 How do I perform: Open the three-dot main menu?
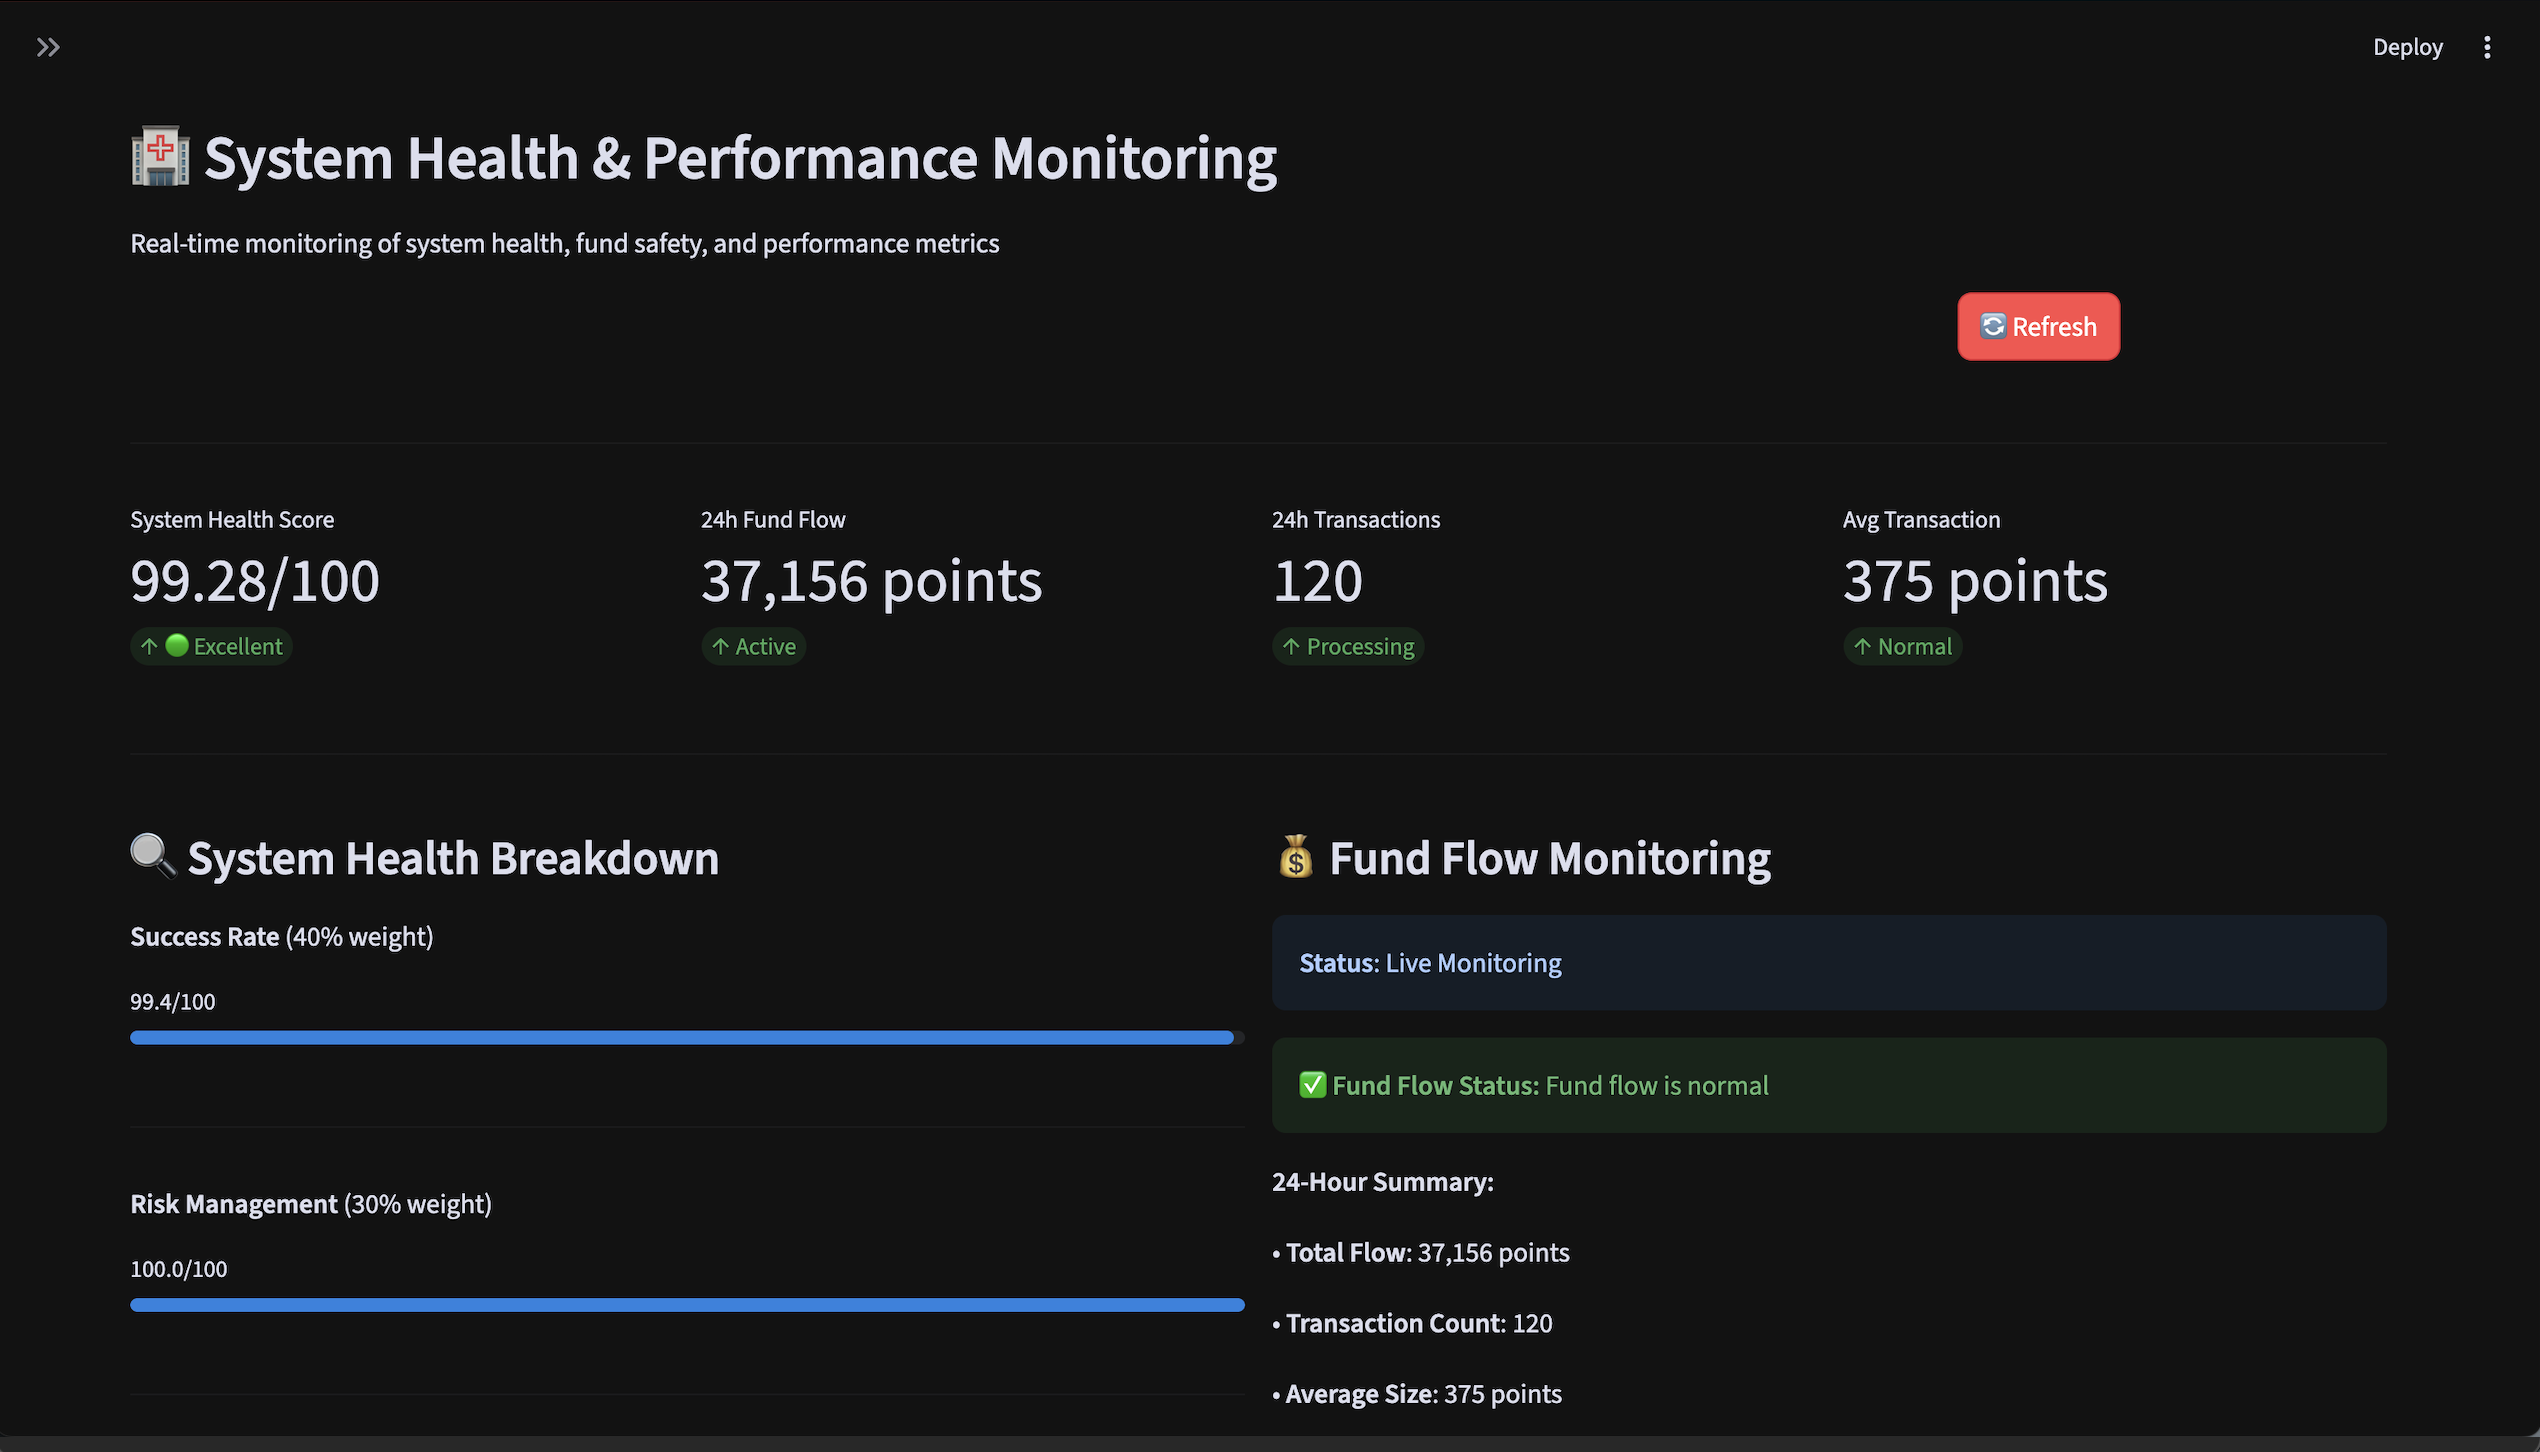2486,47
